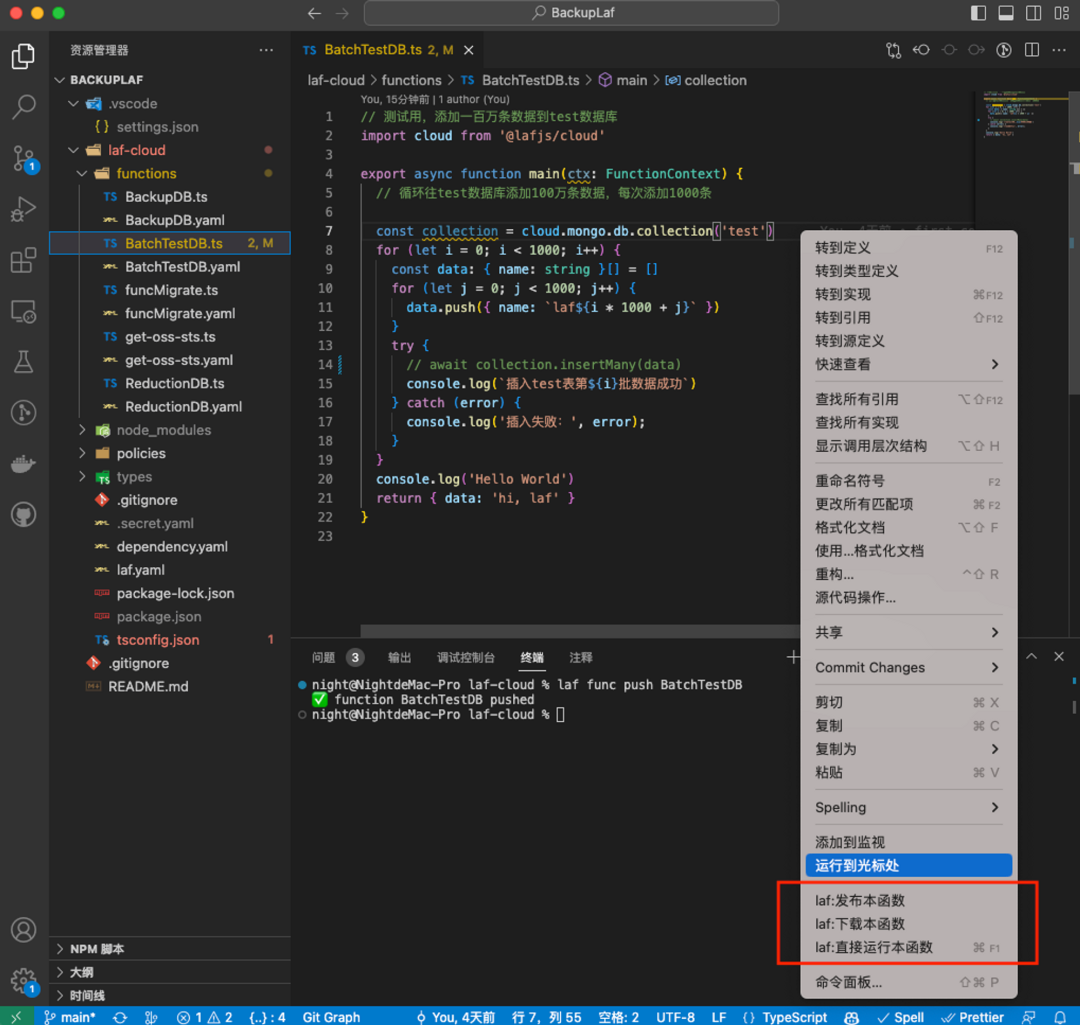
Task: Open Explorer panel more actions ellipsis
Action: tap(266, 50)
